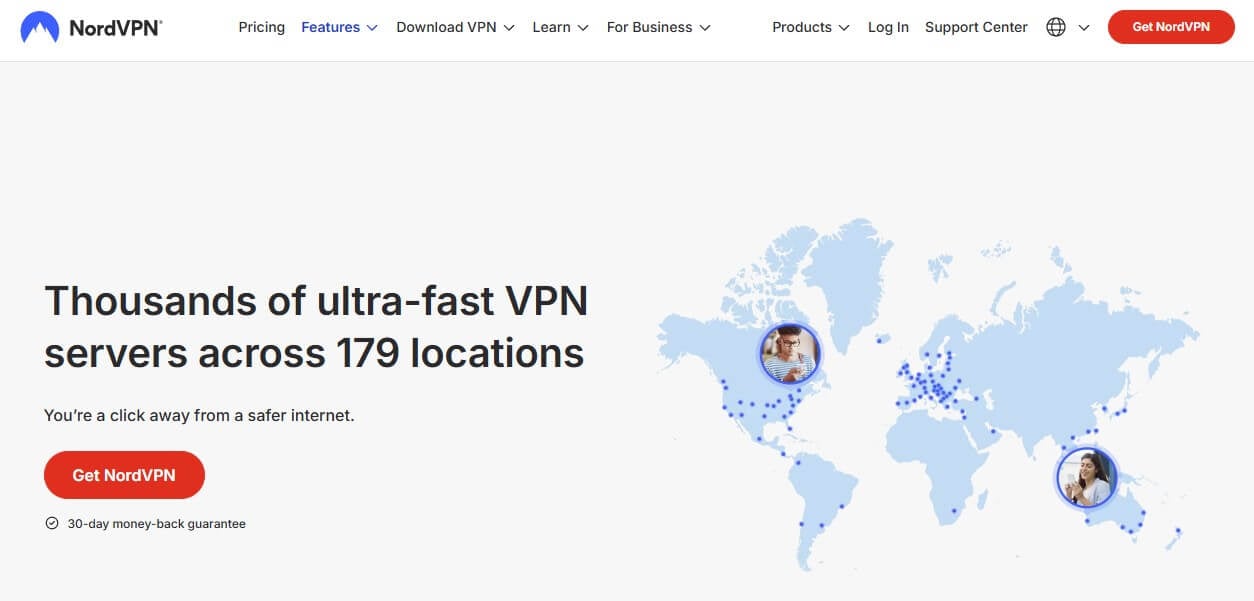Click the red Get NordVPN header button icon

click(x=1170, y=27)
